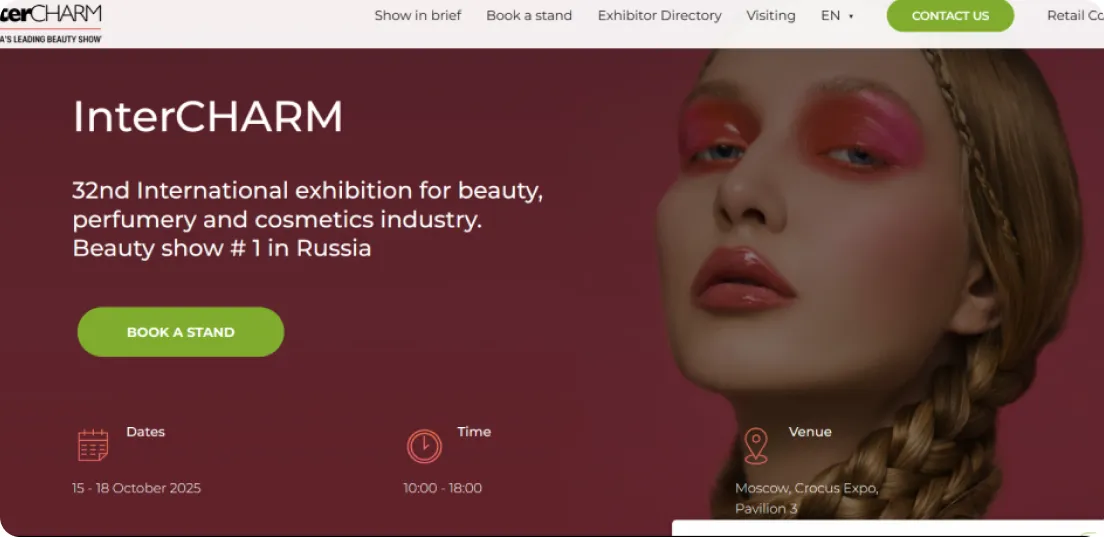Click the location pin icon beside Venue

(x=755, y=446)
